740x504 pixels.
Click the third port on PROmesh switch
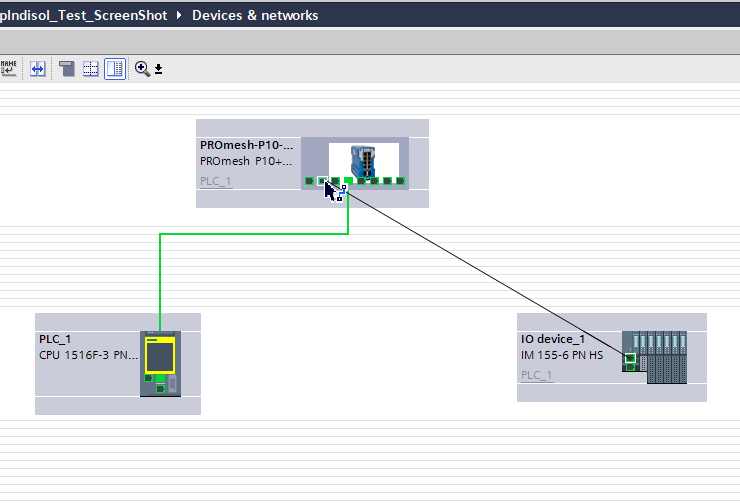point(335,181)
